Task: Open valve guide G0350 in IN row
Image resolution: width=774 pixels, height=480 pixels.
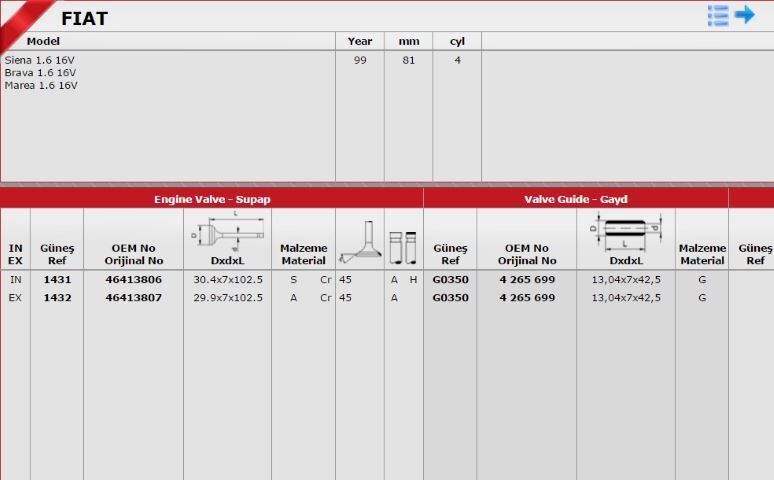Action: pyautogui.click(x=450, y=280)
